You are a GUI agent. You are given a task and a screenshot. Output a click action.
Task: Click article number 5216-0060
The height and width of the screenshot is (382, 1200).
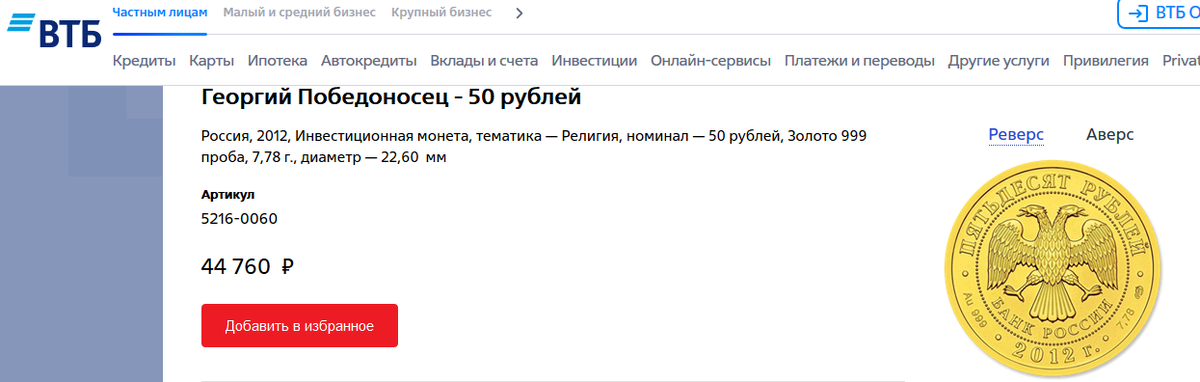240,219
